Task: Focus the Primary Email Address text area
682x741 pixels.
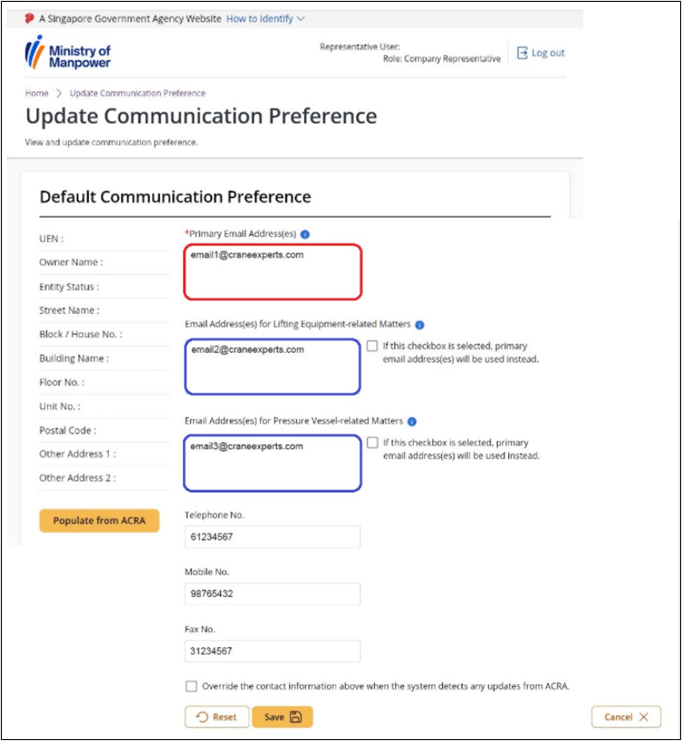Action: pyautogui.click(x=273, y=272)
